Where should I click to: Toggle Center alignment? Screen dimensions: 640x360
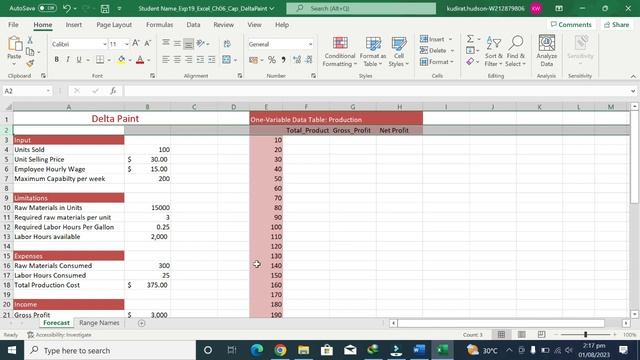pos(177,60)
